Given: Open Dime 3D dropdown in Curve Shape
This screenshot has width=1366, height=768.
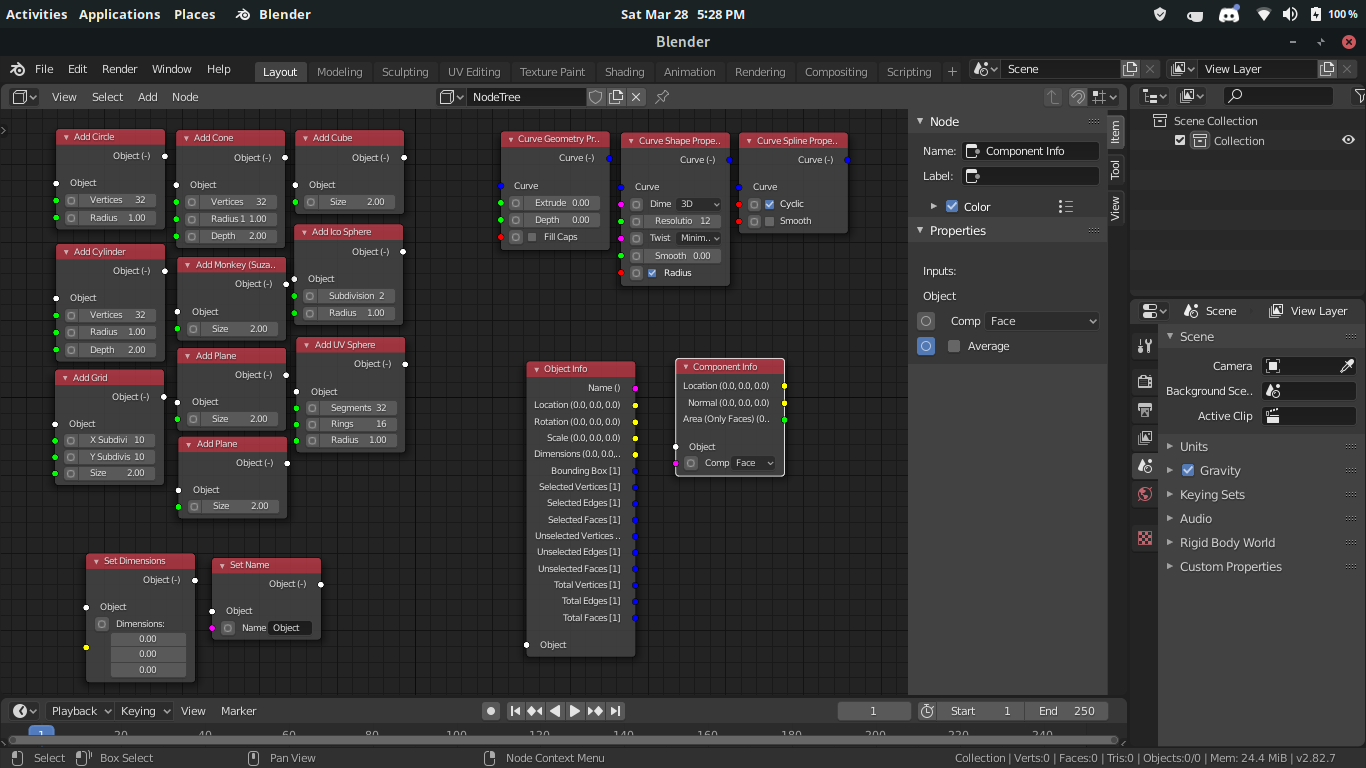Looking at the screenshot, I should point(699,204).
